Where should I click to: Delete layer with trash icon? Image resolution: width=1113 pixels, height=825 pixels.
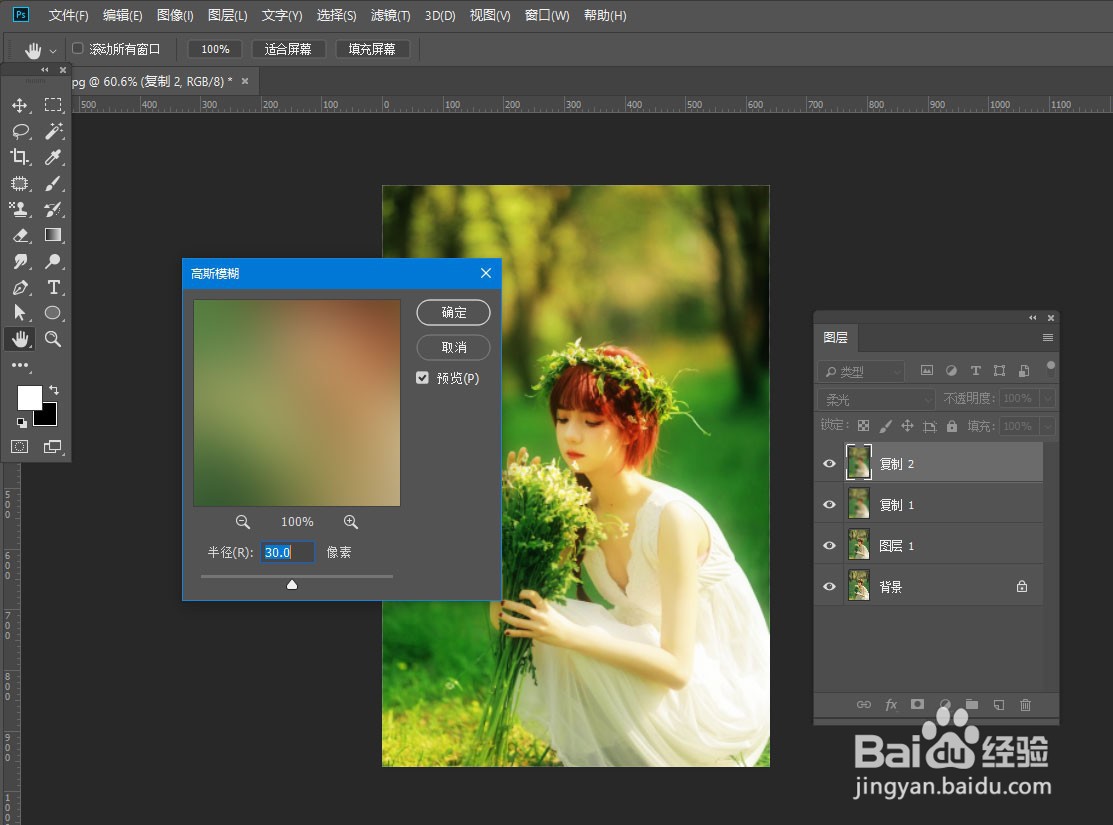point(1025,704)
